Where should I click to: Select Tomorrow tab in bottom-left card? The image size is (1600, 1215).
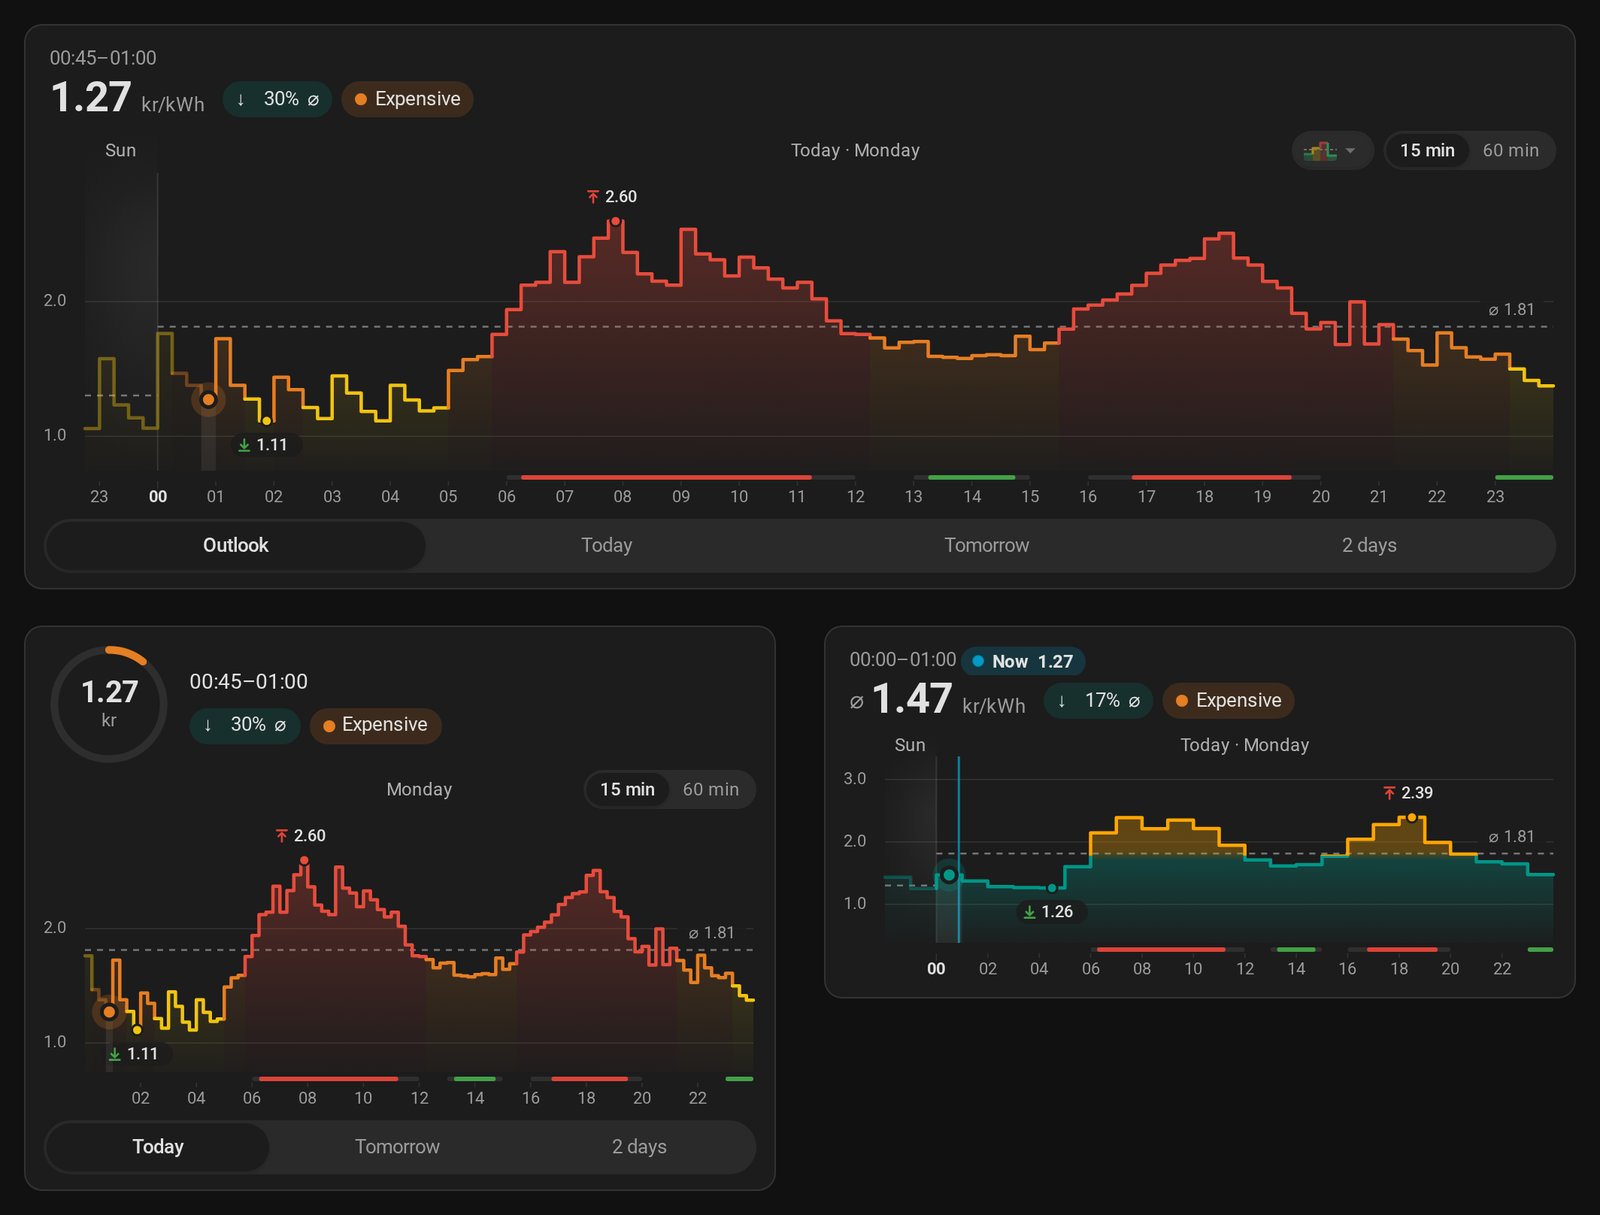tap(397, 1146)
